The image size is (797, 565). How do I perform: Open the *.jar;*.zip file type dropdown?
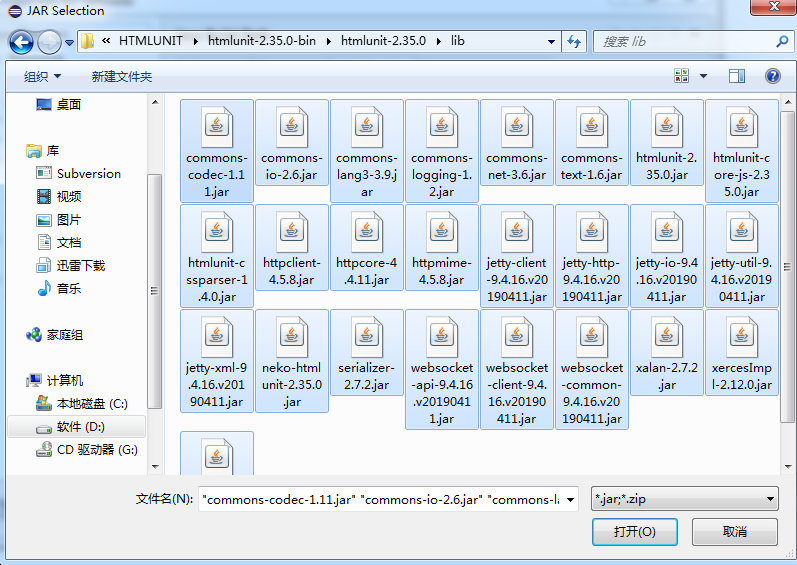click(x=685, y=499)
